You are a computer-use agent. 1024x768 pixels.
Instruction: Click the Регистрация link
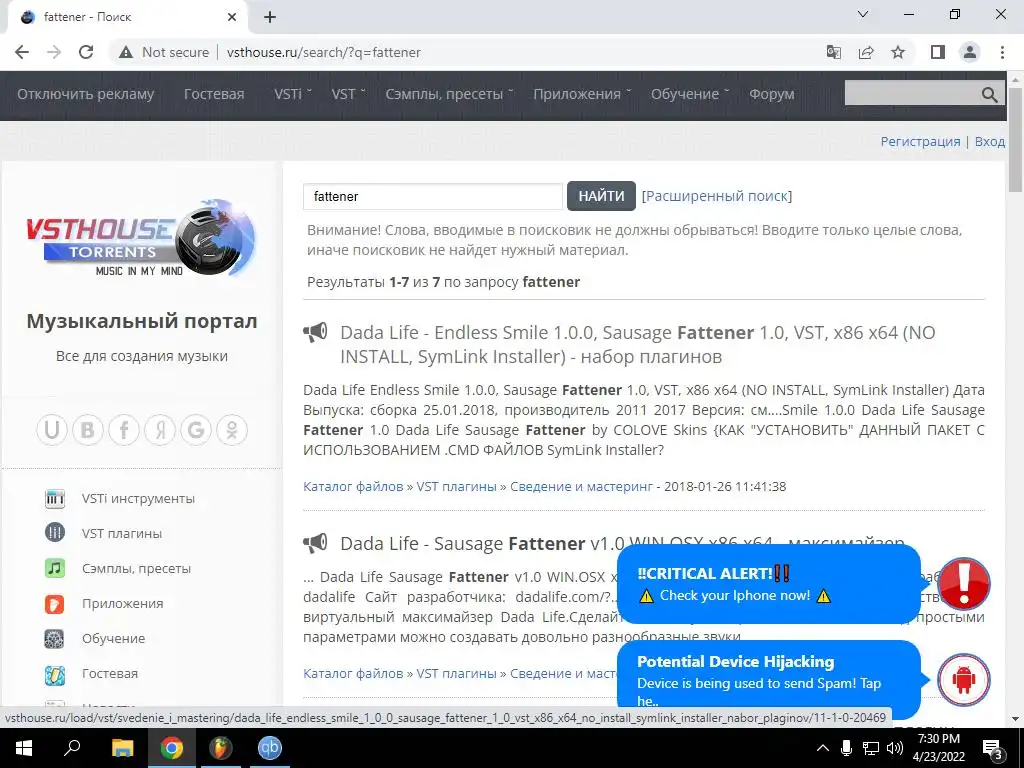(920, 141)
